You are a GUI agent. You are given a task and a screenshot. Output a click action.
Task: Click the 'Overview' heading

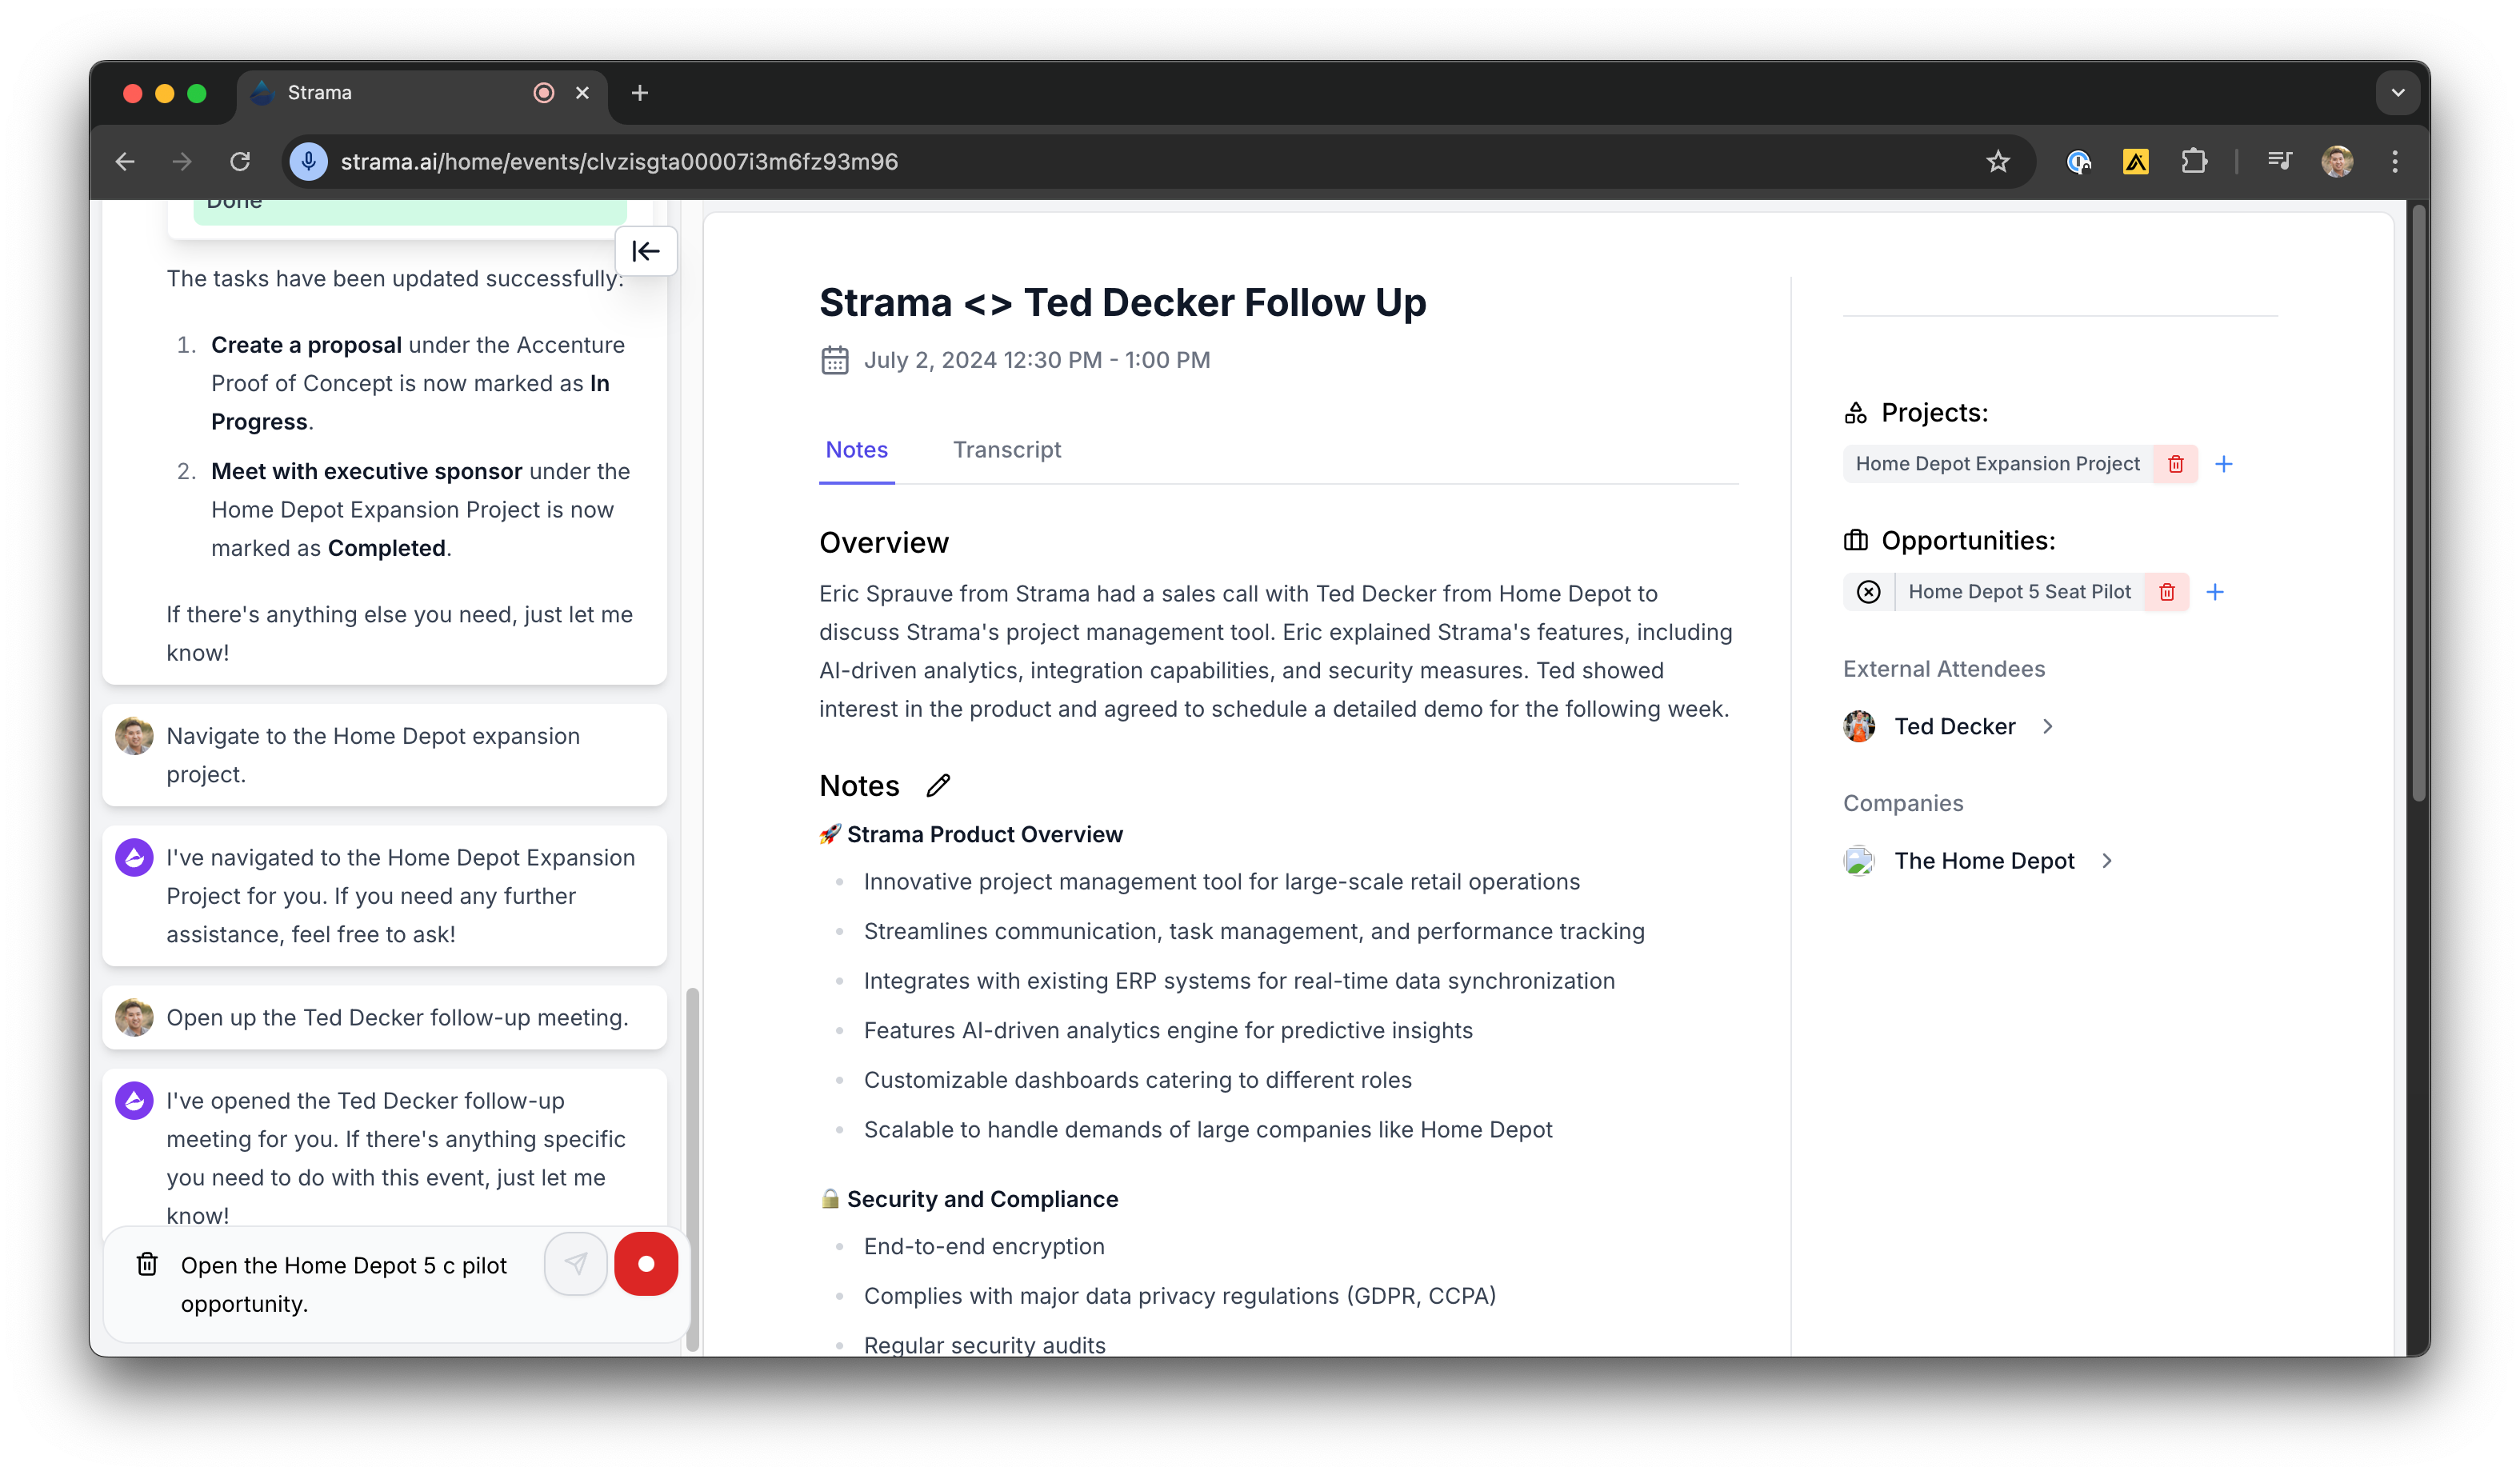[x=884, y=543]
